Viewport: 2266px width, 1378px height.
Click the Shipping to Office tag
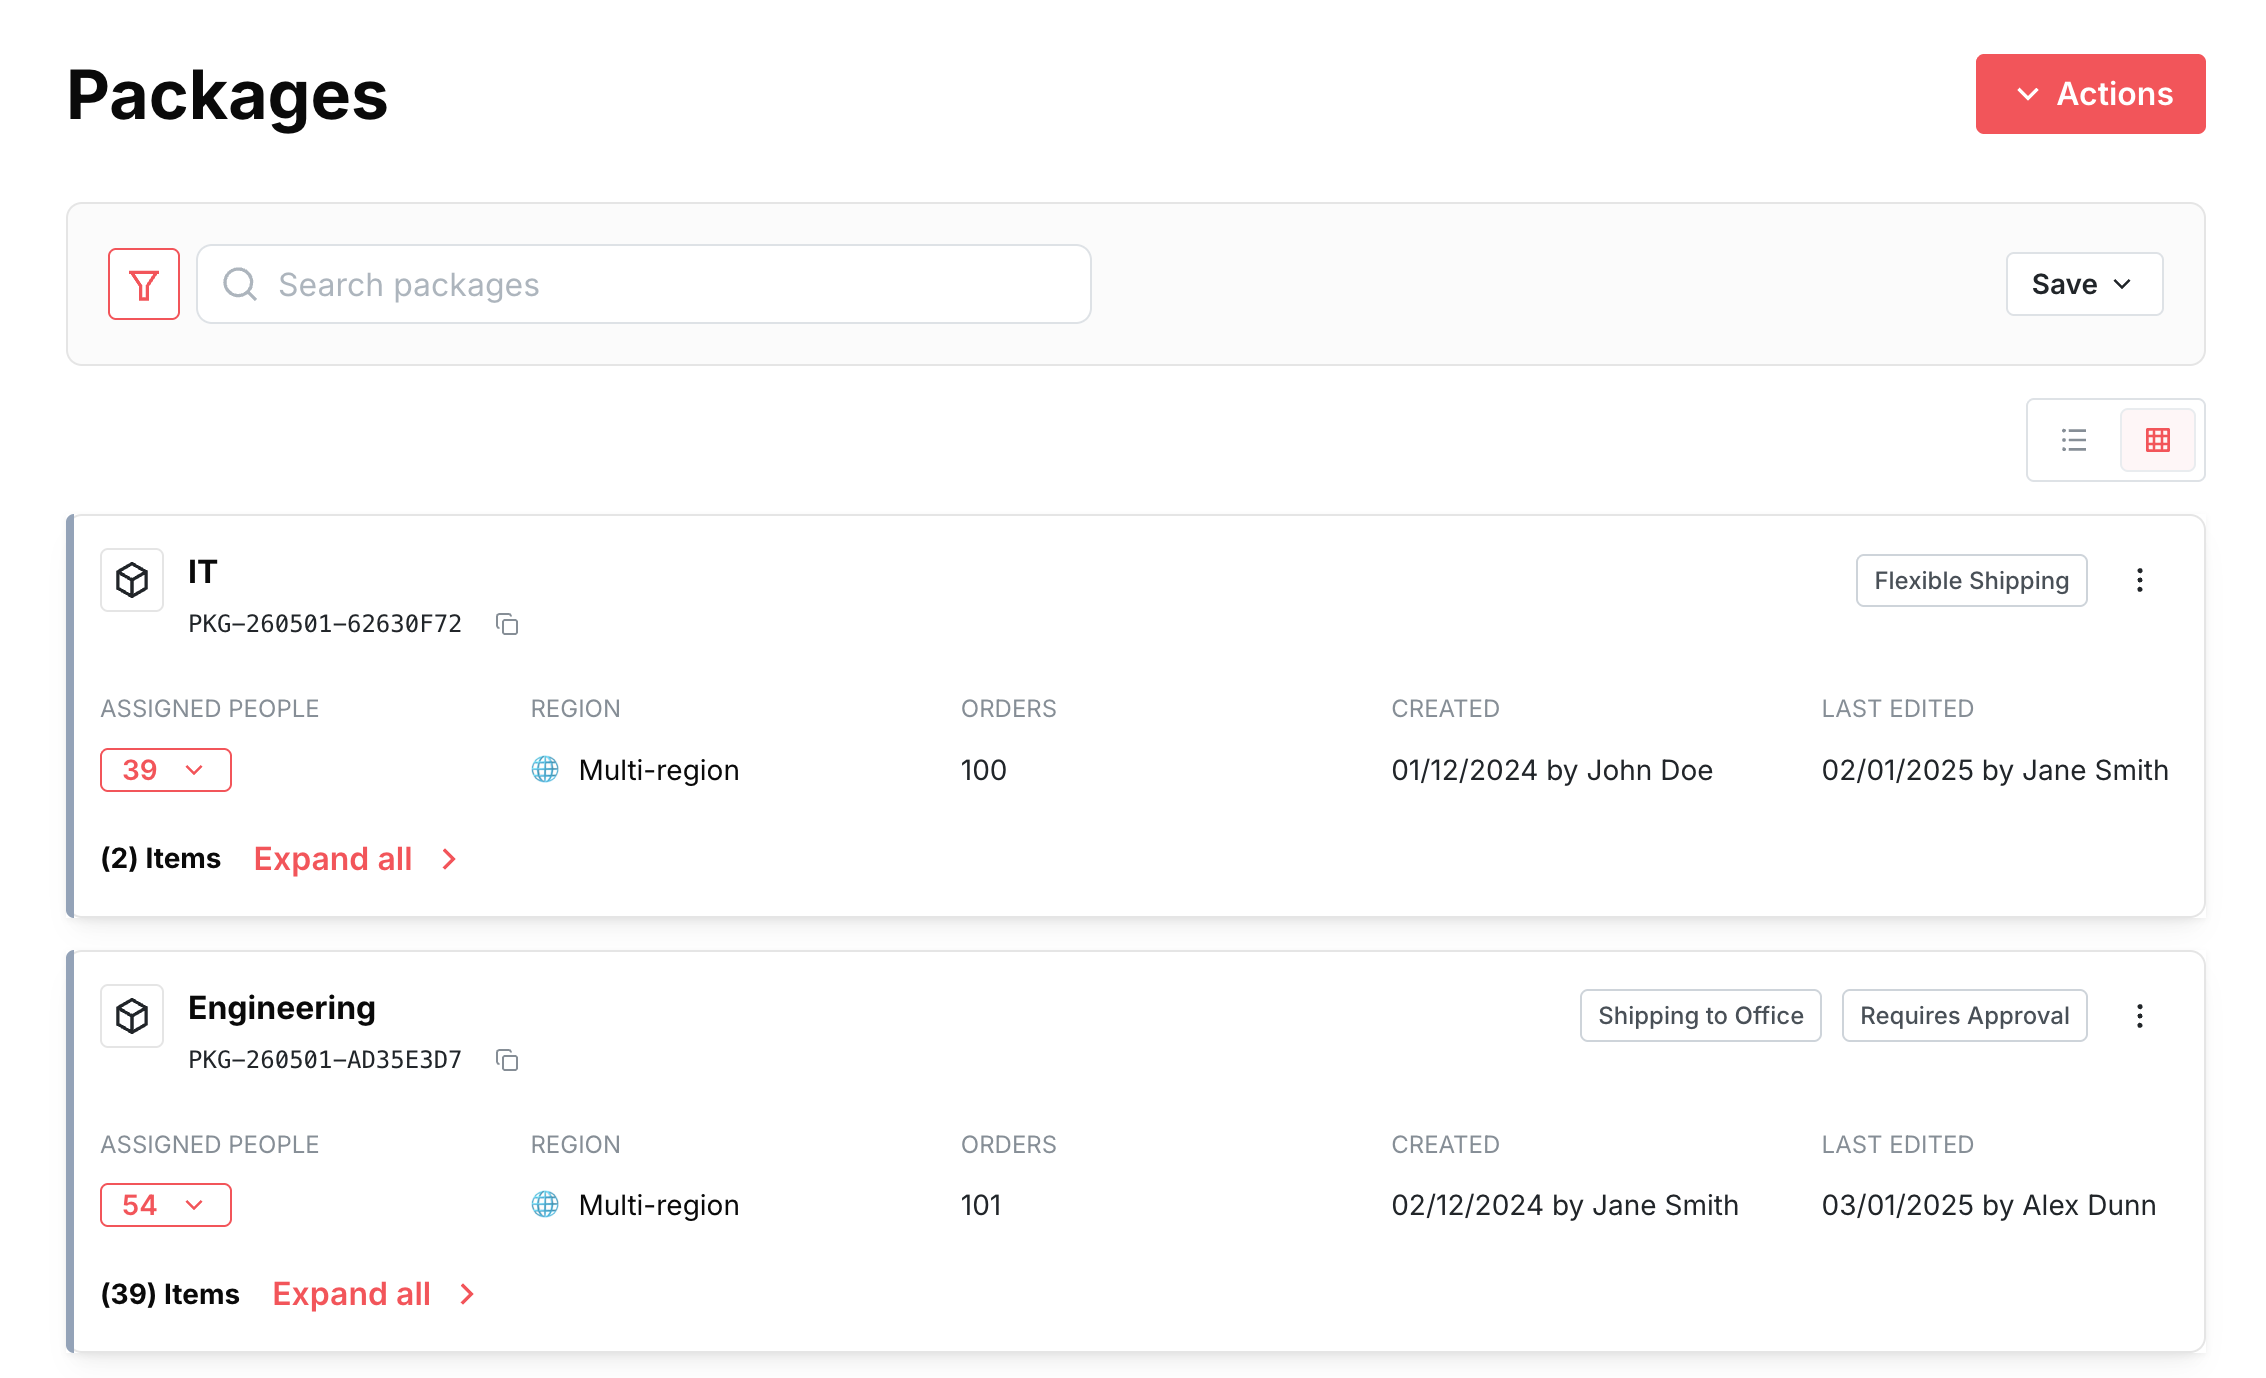(x=1701, y=1016)
